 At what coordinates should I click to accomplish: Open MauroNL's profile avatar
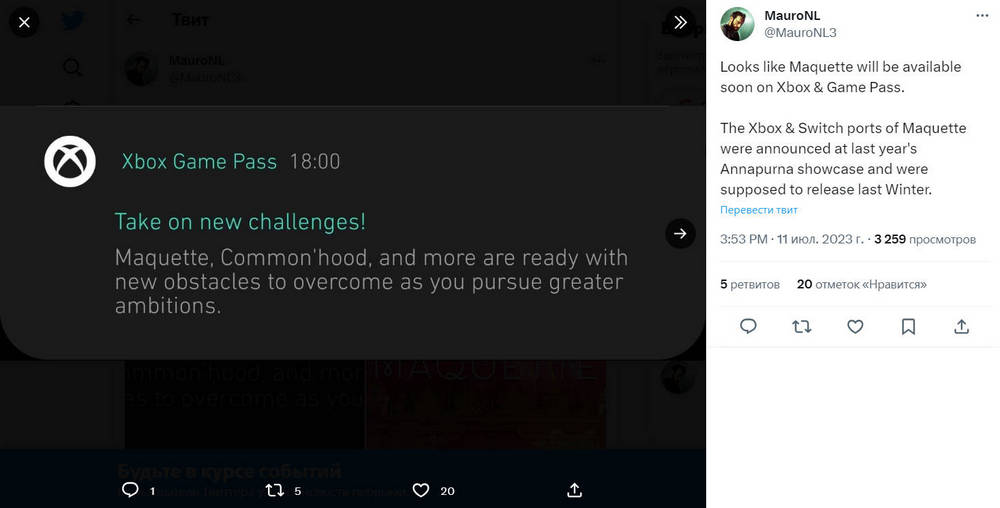coord(738,24)
